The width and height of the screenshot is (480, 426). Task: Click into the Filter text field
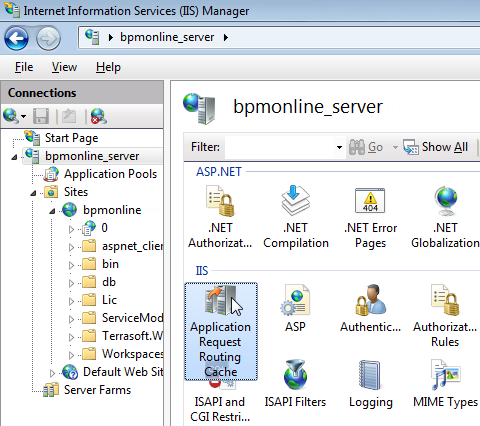280,147
